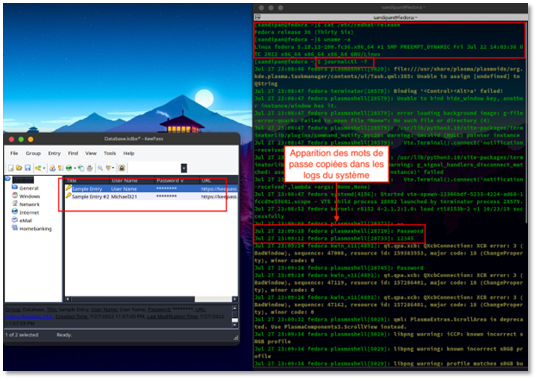Select the Network group
Image resolution: width=538 pixels, height=381 pixels.
pyautogui.click(x=29, y=204)
